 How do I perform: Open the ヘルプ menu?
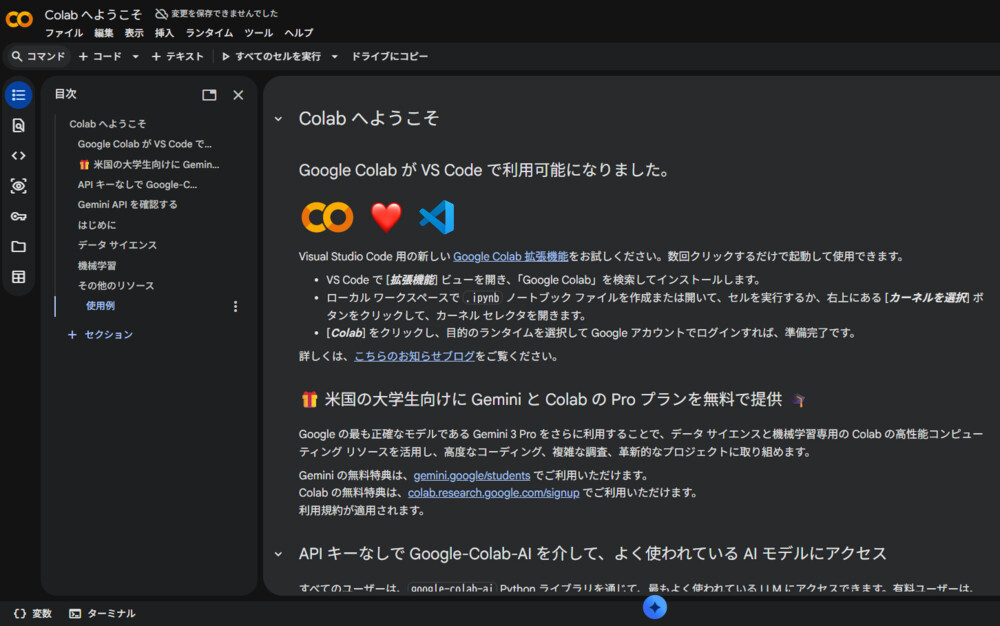click(x=298, y=33)
